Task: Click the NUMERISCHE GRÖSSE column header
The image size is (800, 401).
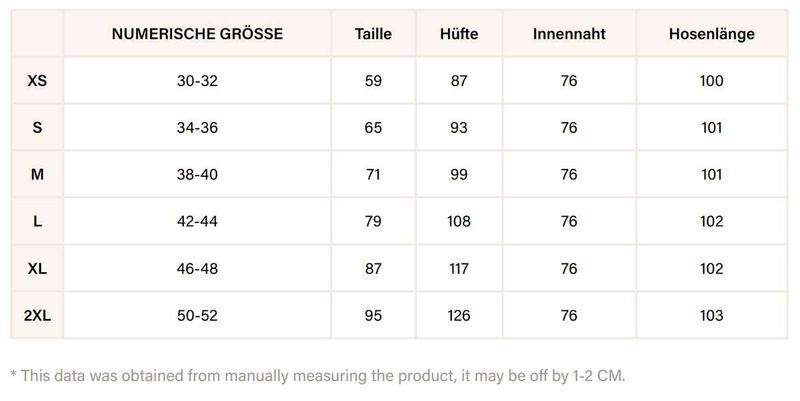Action: pos(197,34)
